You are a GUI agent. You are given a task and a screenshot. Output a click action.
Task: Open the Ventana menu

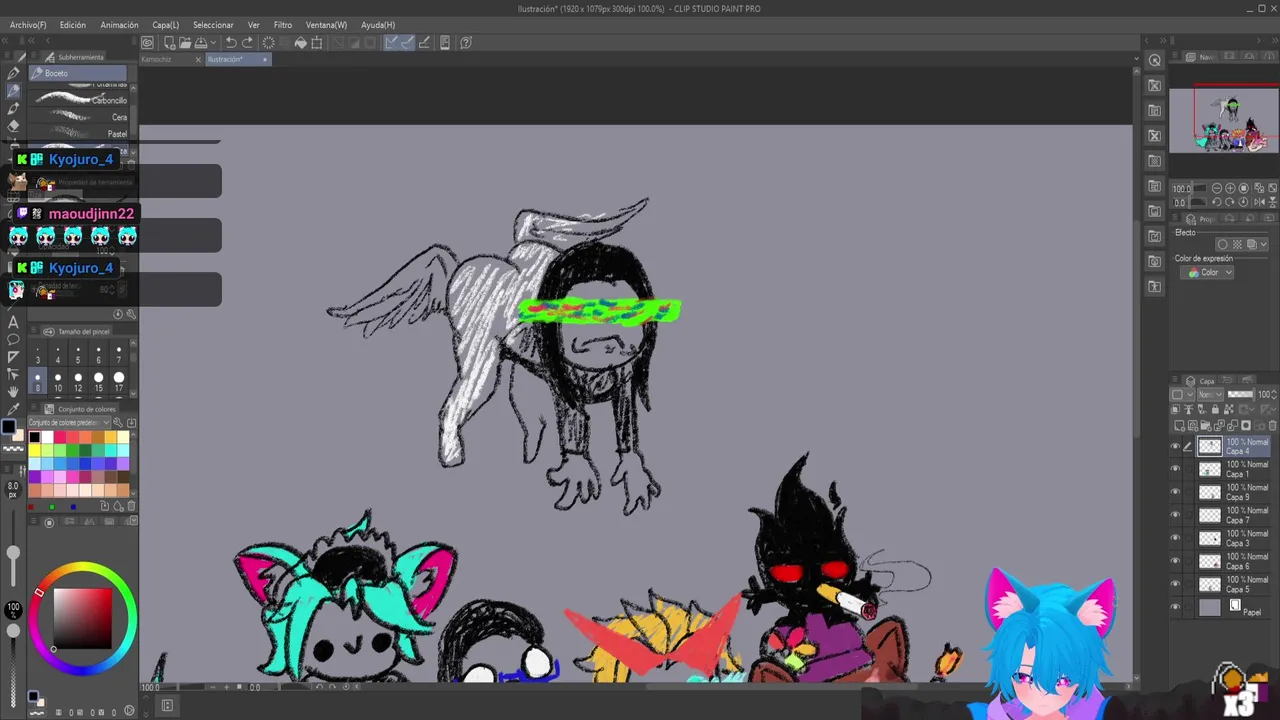coord(327,25)
